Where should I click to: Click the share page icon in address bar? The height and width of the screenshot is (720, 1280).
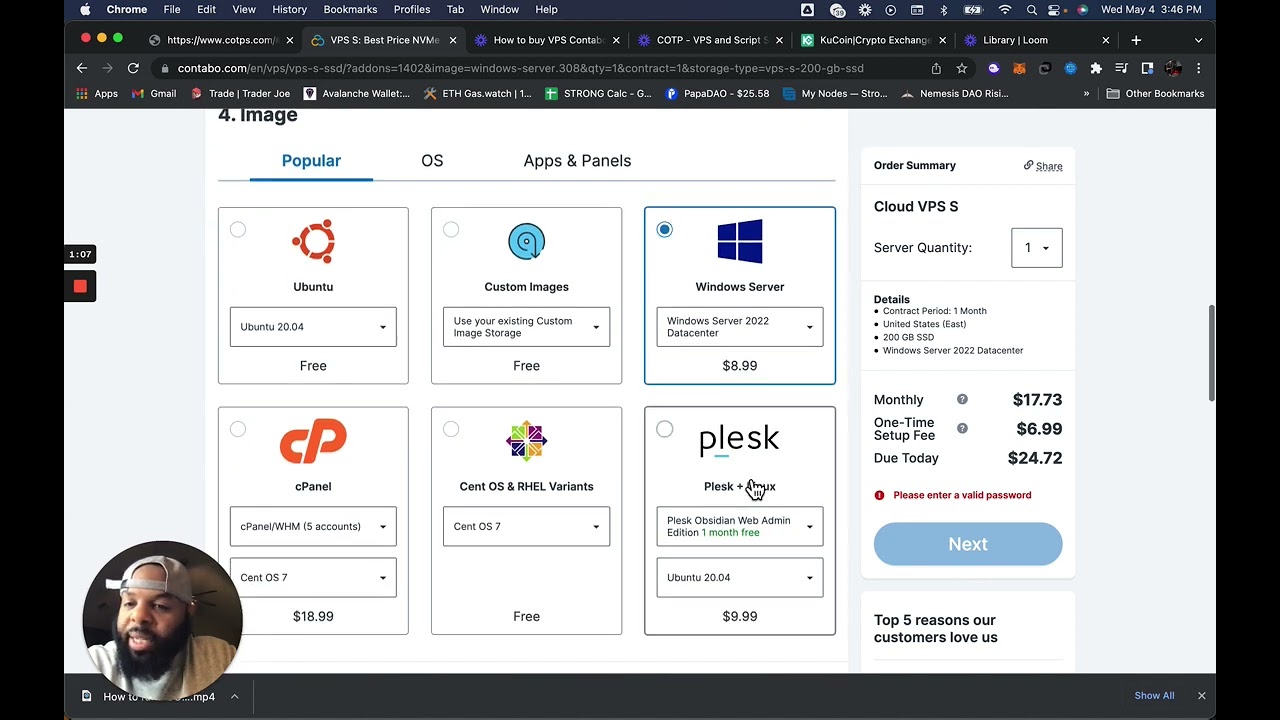coord(936,68)
